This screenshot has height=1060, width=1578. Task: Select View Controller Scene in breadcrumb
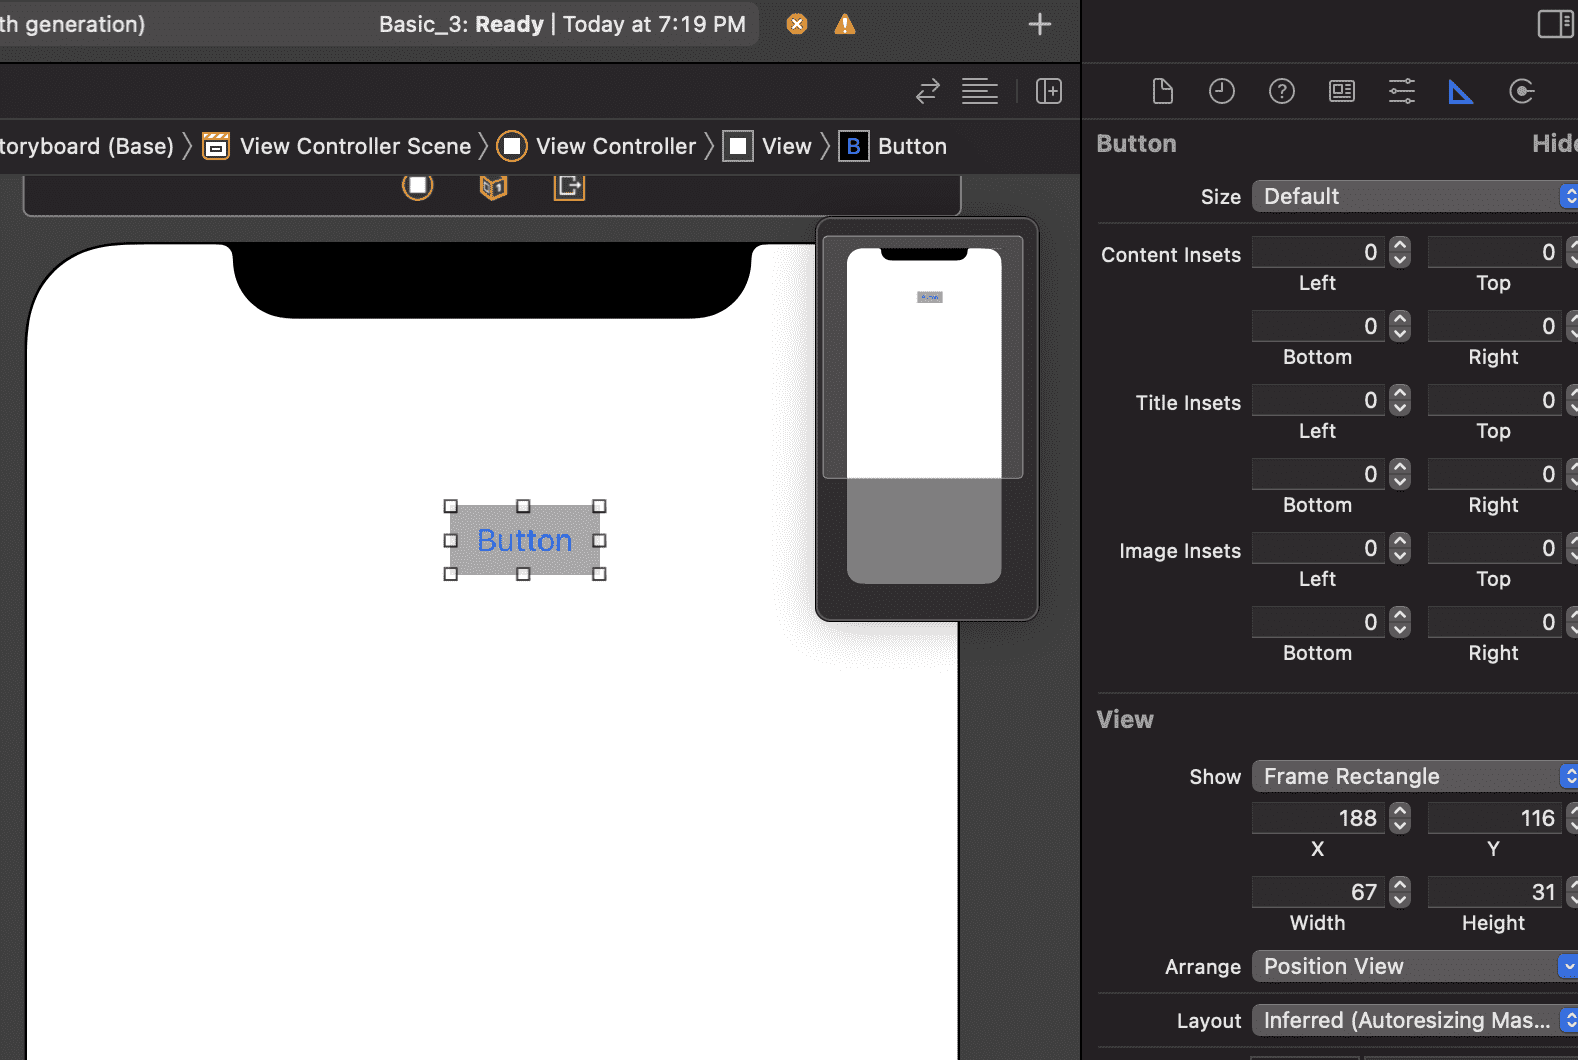pyautogui.click(x=354, y=147)
